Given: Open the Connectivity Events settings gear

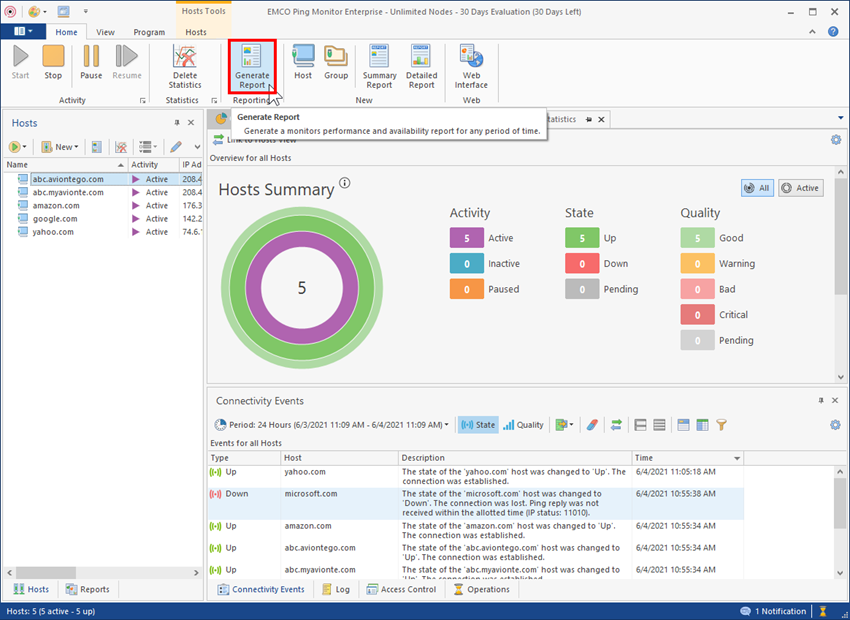Looking at the screenshot, I should 835,425.
